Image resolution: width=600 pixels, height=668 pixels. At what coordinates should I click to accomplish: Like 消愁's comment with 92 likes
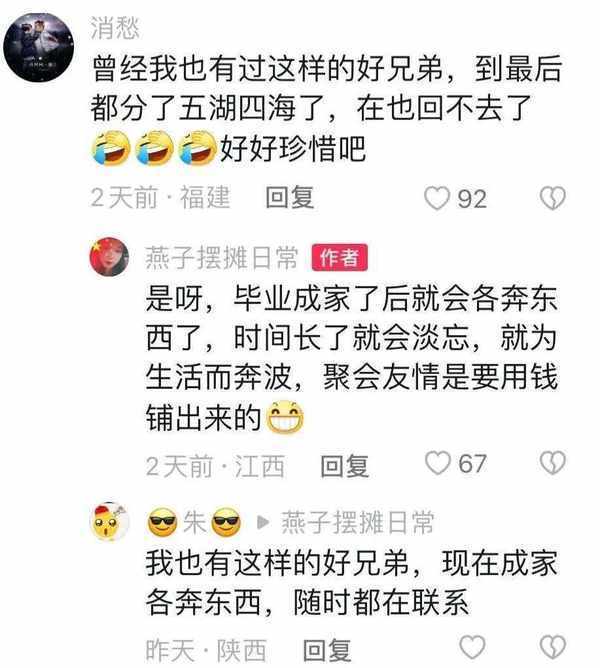[437, 198]
